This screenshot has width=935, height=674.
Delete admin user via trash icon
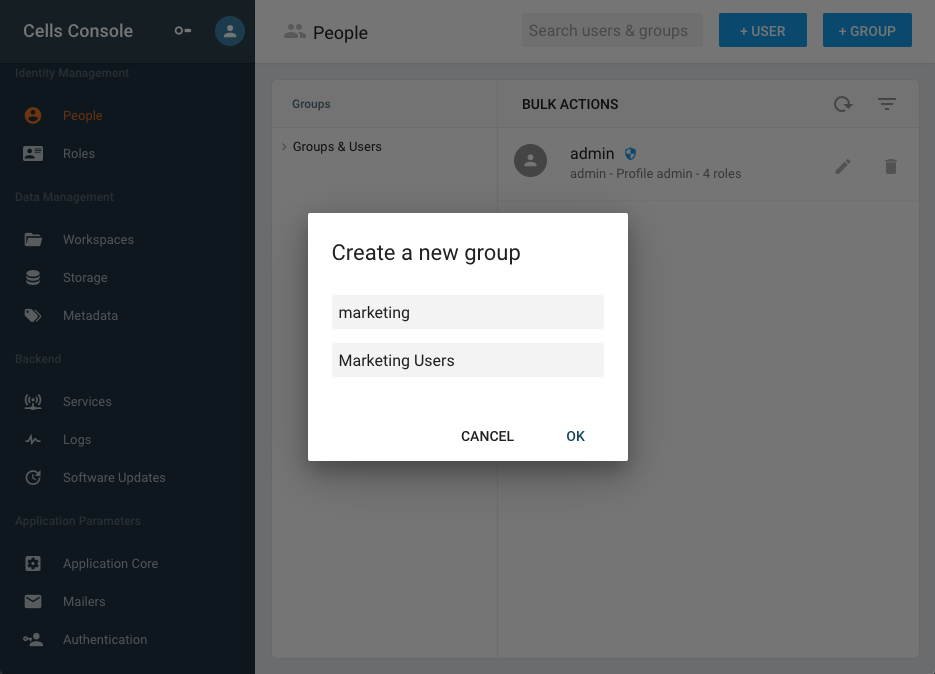[x=891, y=166]
